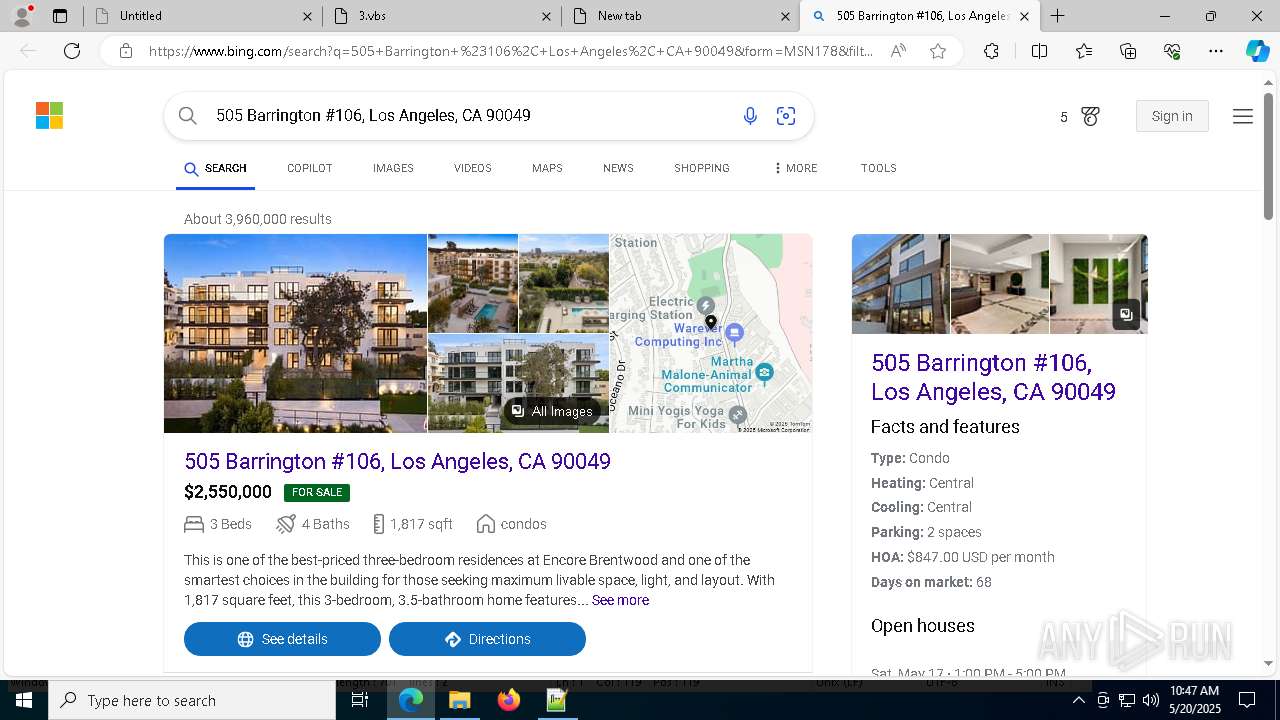Open Browser essentials icon
Viewport: 1280px width, 720px height.
pos(1172,51)
